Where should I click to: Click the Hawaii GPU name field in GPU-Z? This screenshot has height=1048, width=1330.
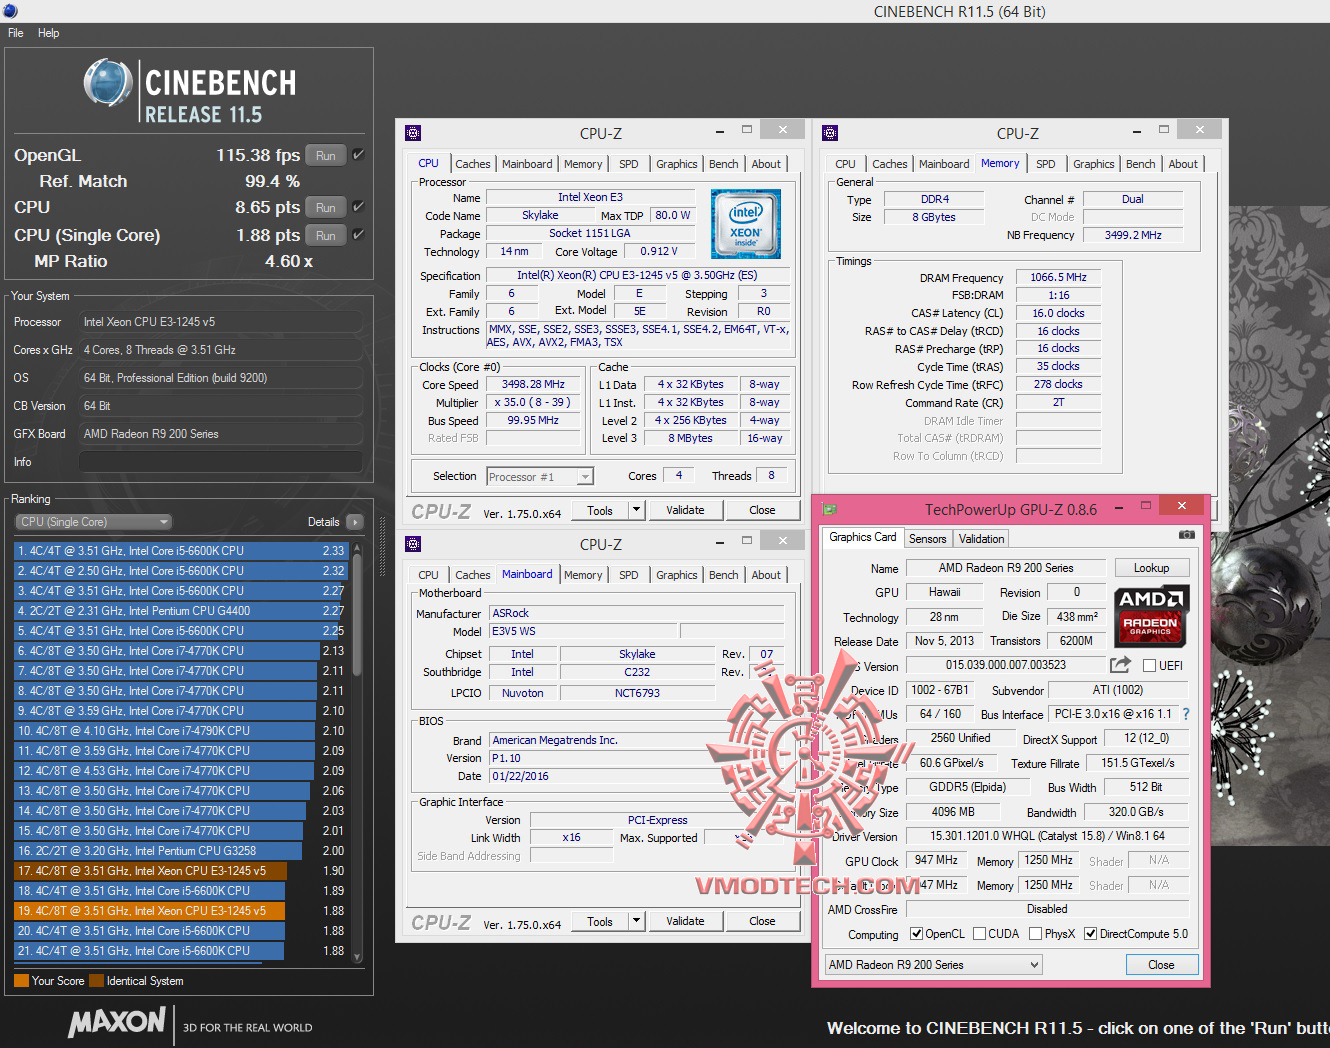click(x=944, y=592)
